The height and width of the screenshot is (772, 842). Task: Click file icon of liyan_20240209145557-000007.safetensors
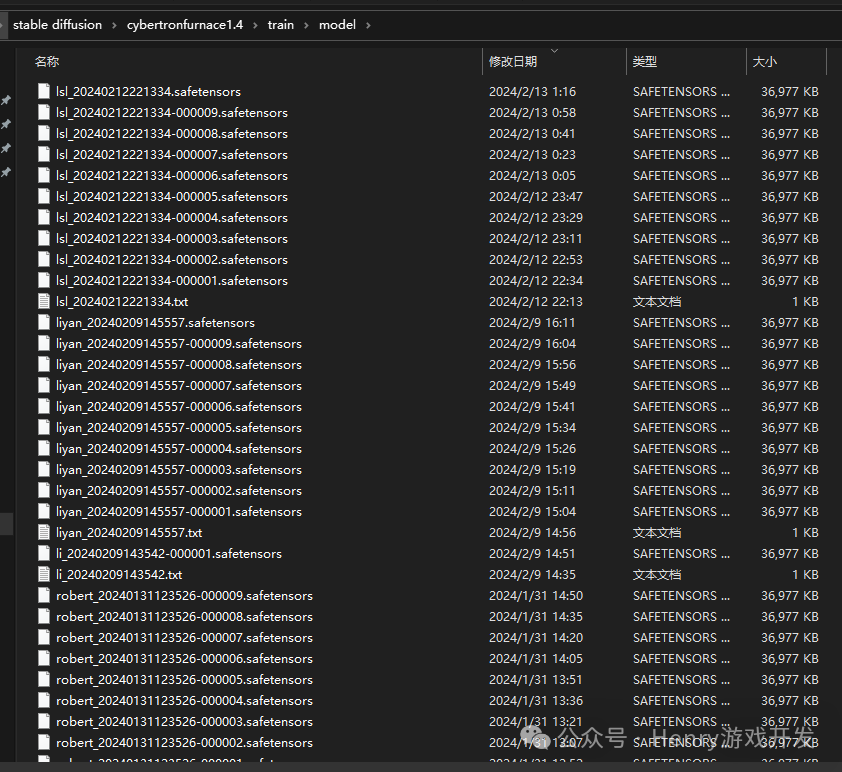[43, 385]
